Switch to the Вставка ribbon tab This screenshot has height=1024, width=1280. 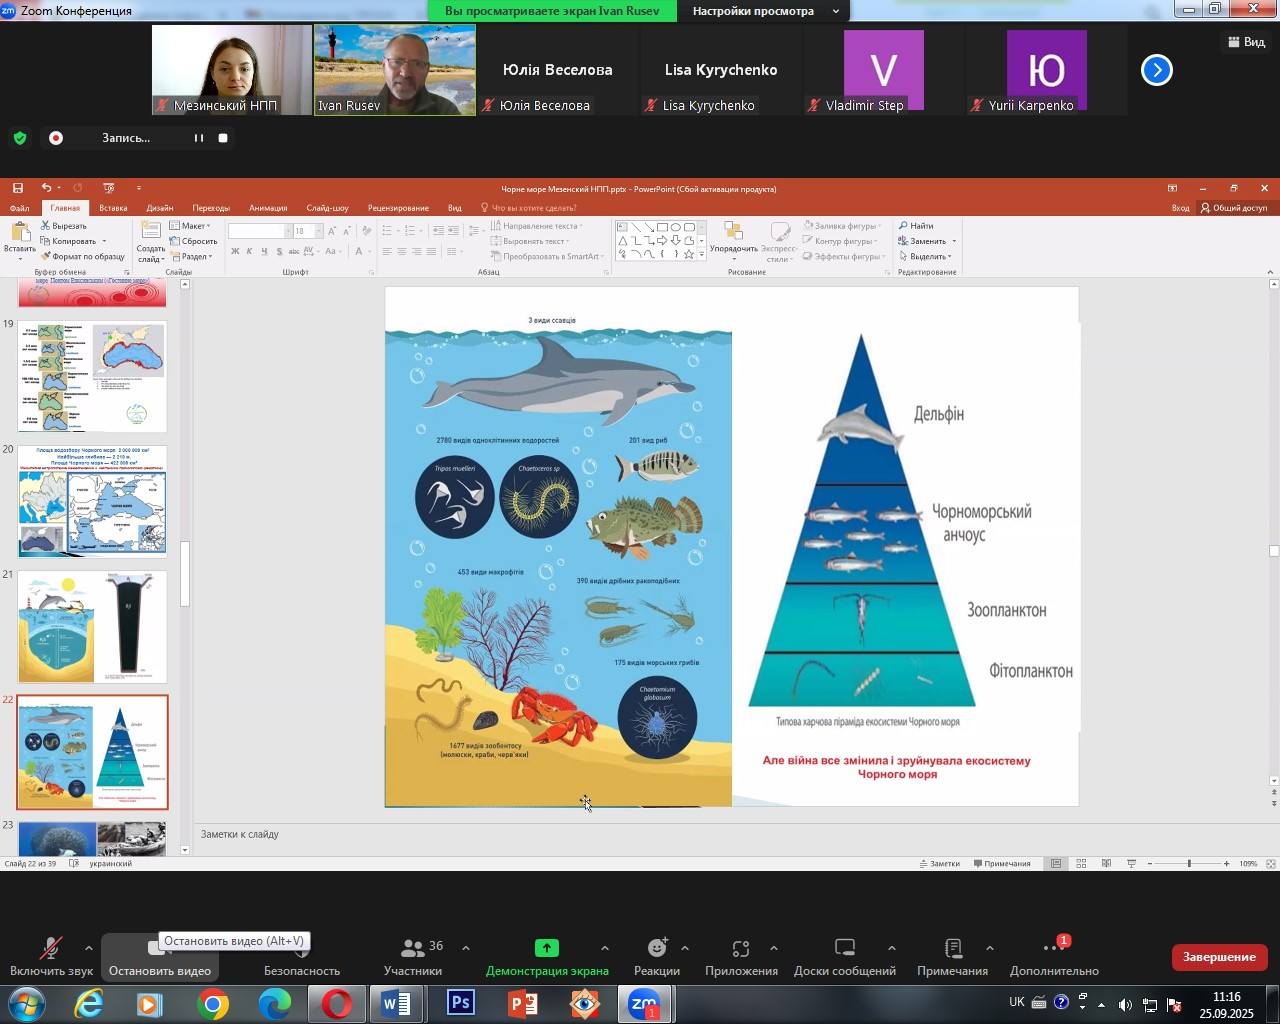113,208
